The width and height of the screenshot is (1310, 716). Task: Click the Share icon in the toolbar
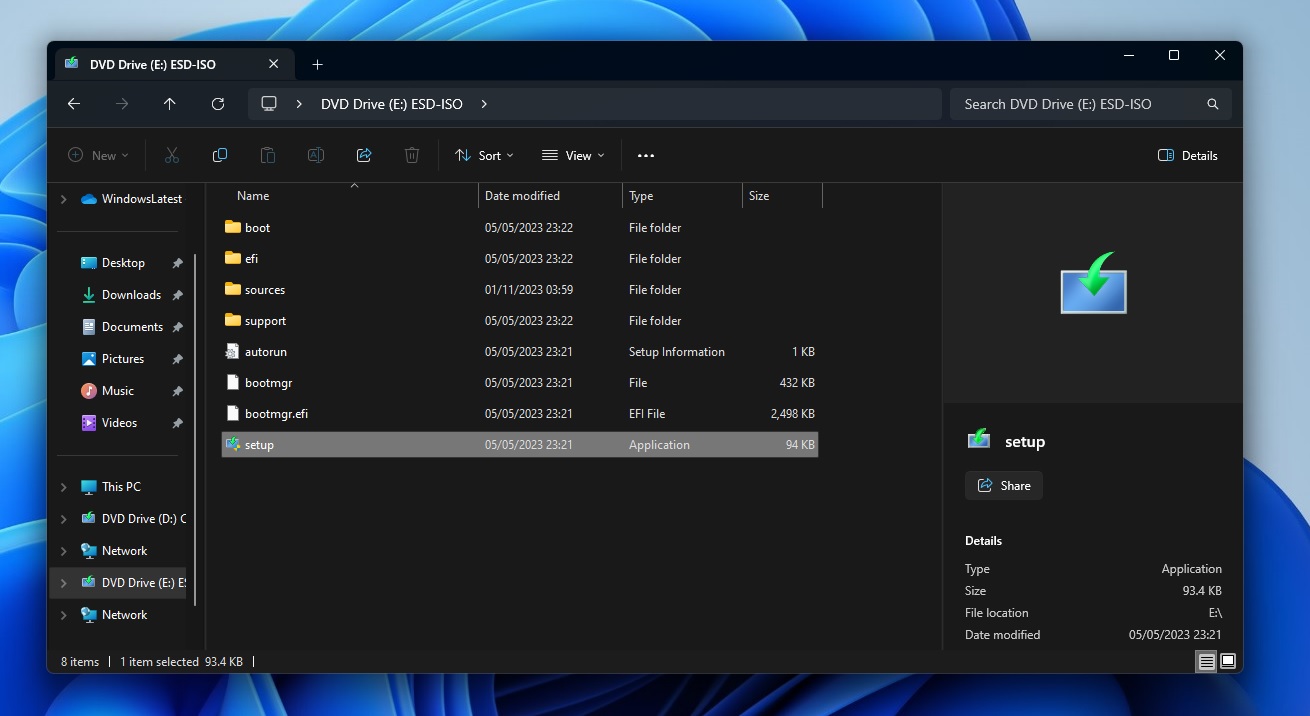coord(364,155)
